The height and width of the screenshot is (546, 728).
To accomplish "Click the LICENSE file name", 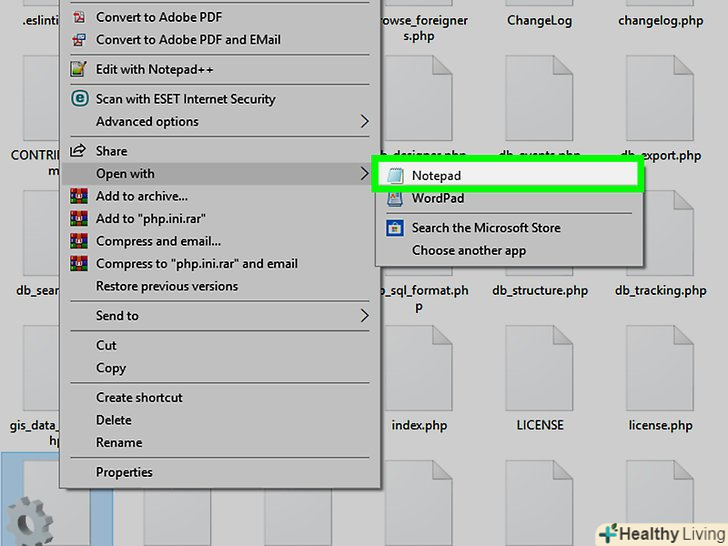I will point(540,425).
